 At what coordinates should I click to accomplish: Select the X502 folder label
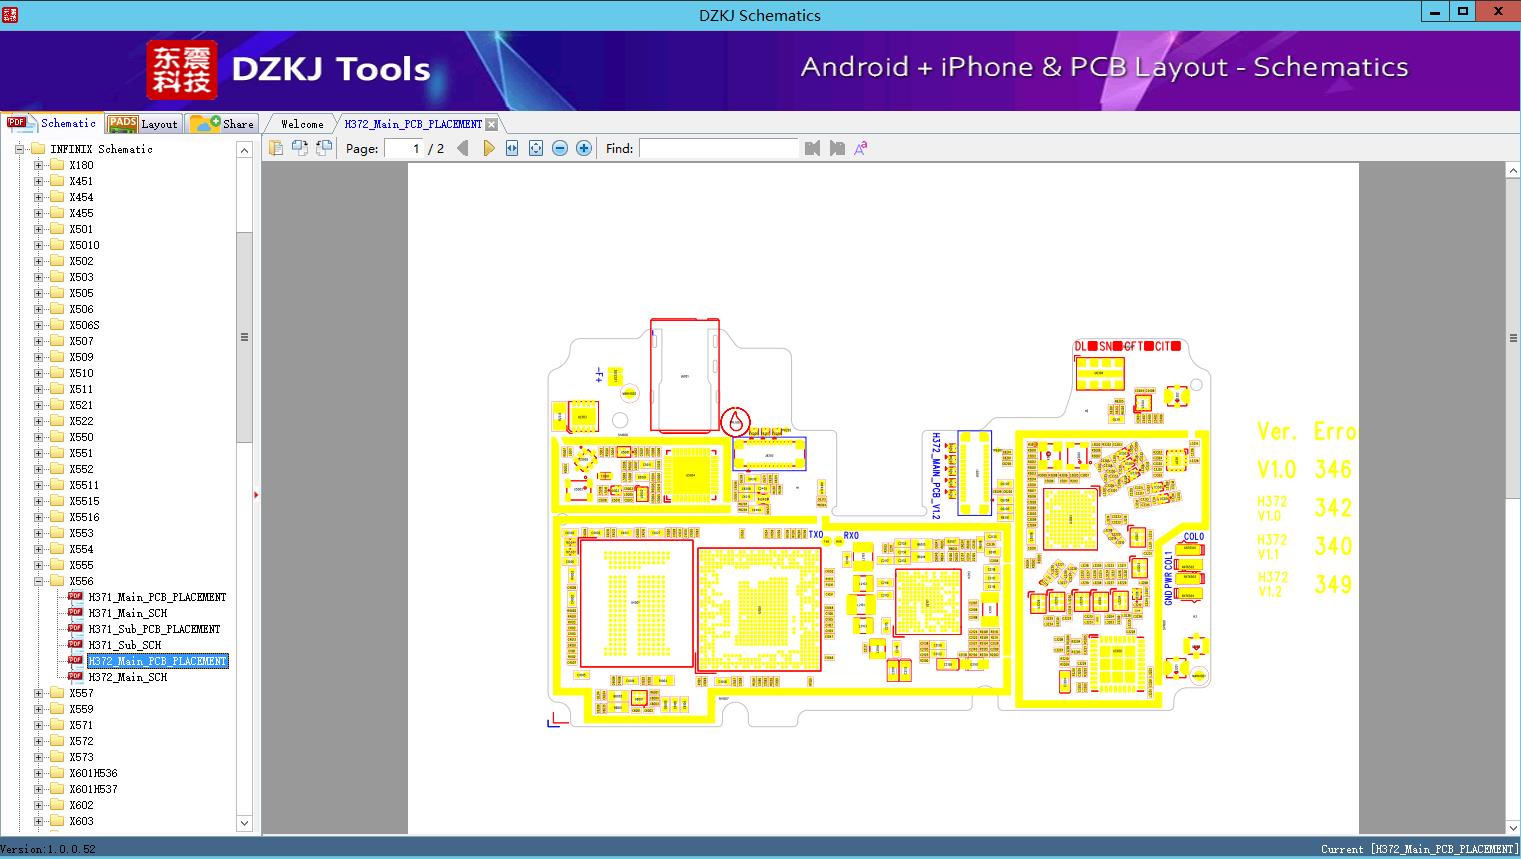pyautogui.click(x=81, y=261)
